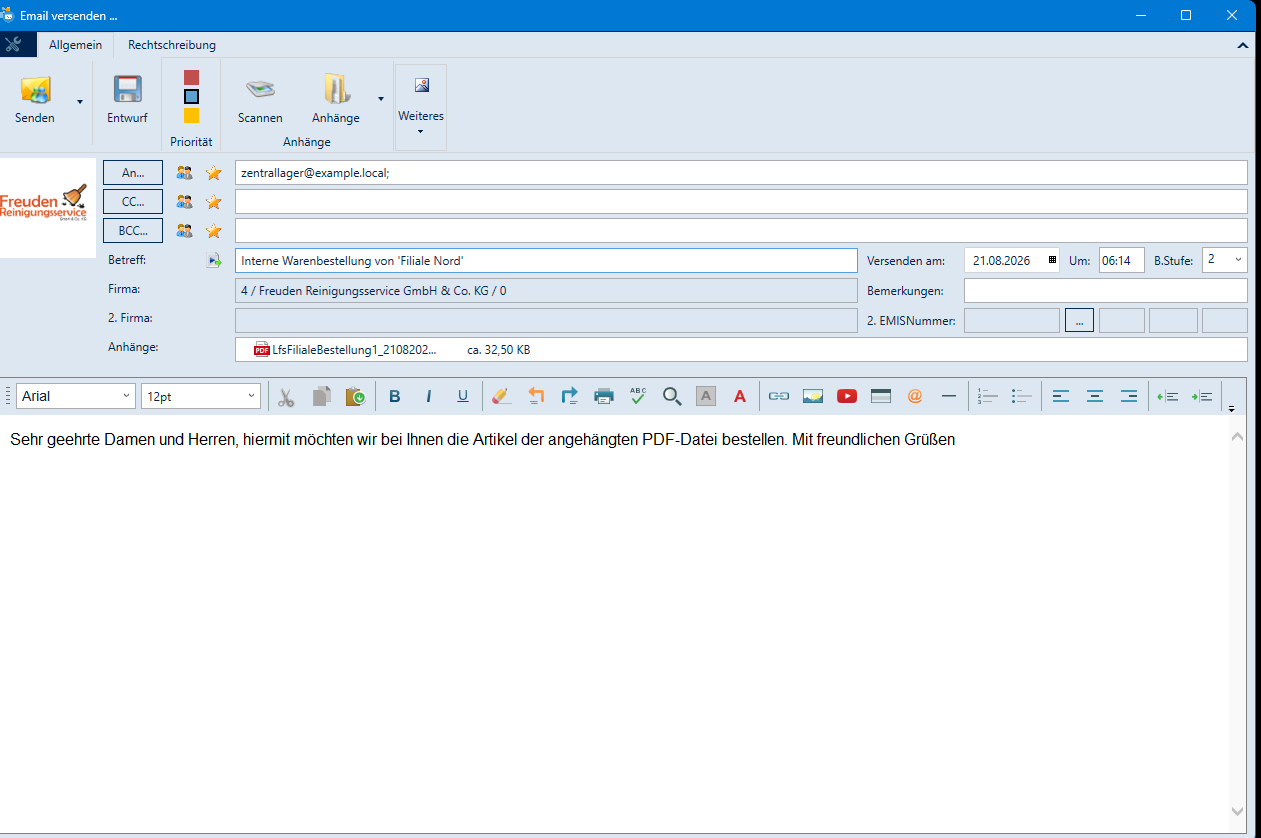Screen dimensions: 1261x838
Task: Click the BCC... button
Action: tap(133, 231)
